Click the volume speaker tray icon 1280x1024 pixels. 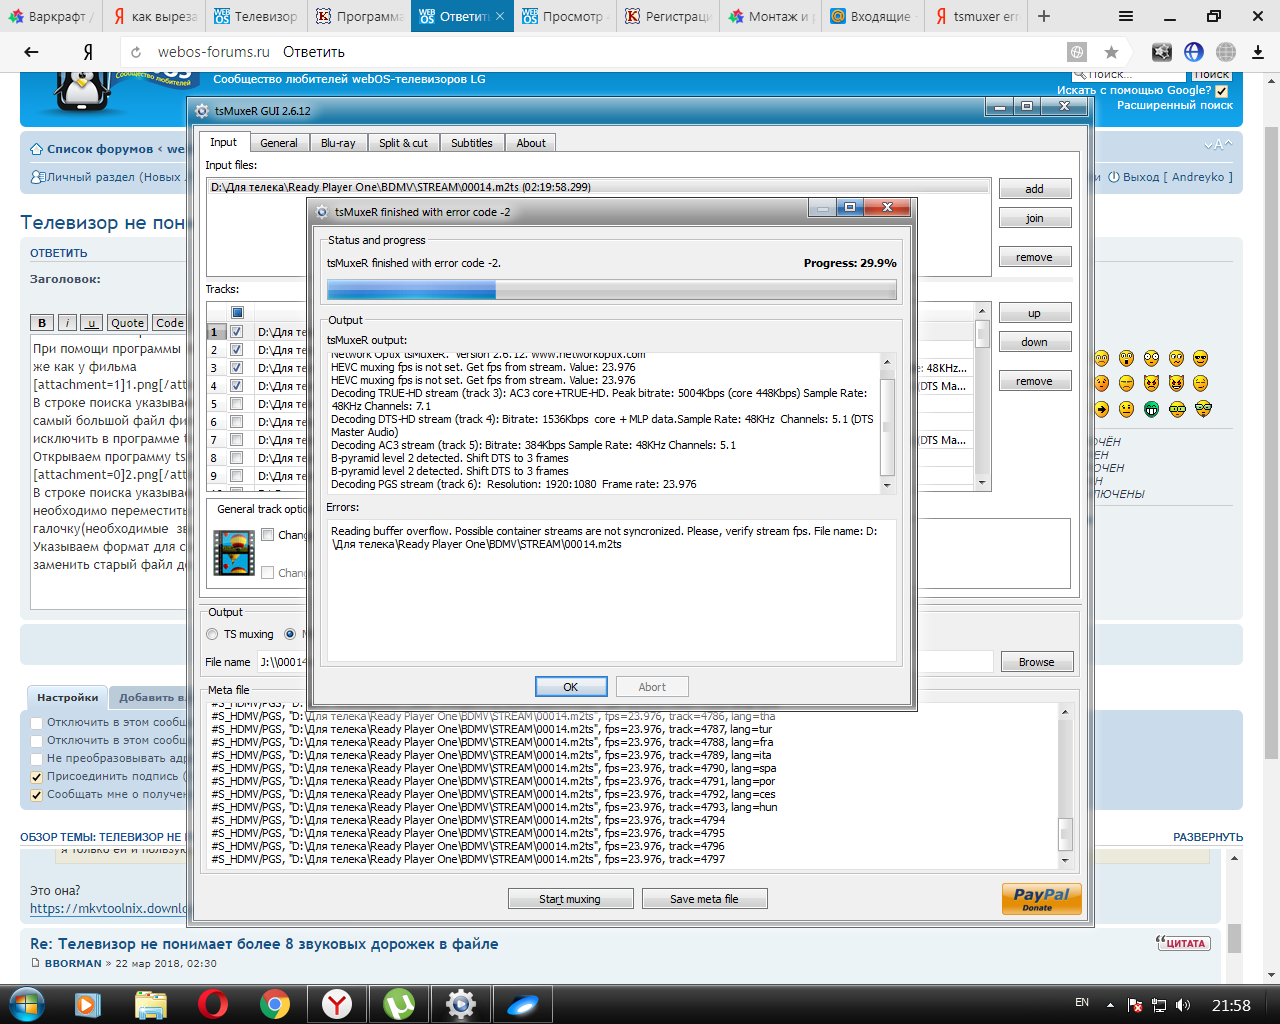coord(1184,1005)
